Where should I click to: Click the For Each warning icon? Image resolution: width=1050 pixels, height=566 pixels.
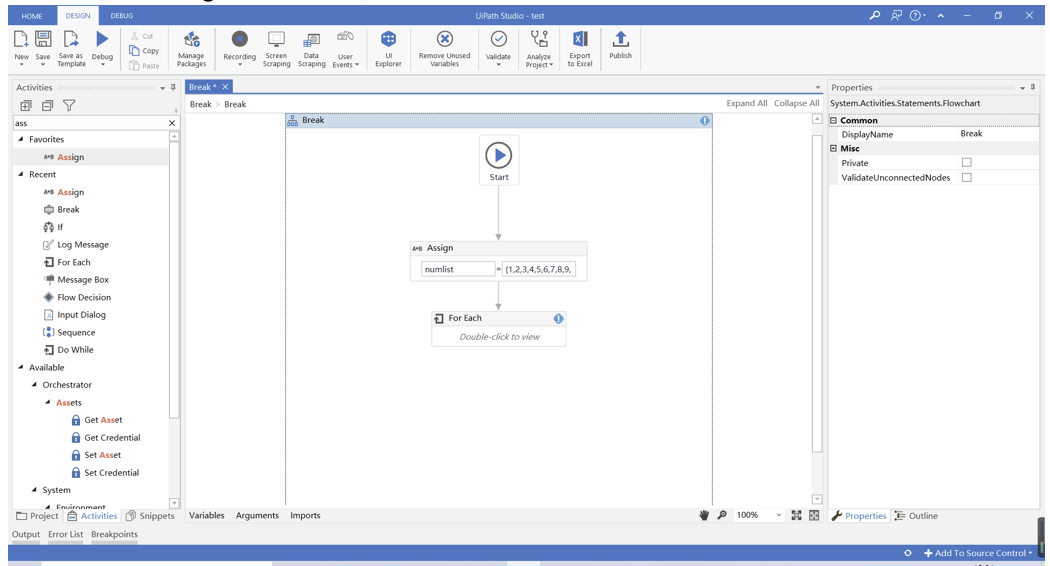pyautogui.click(x=558, y=318)
